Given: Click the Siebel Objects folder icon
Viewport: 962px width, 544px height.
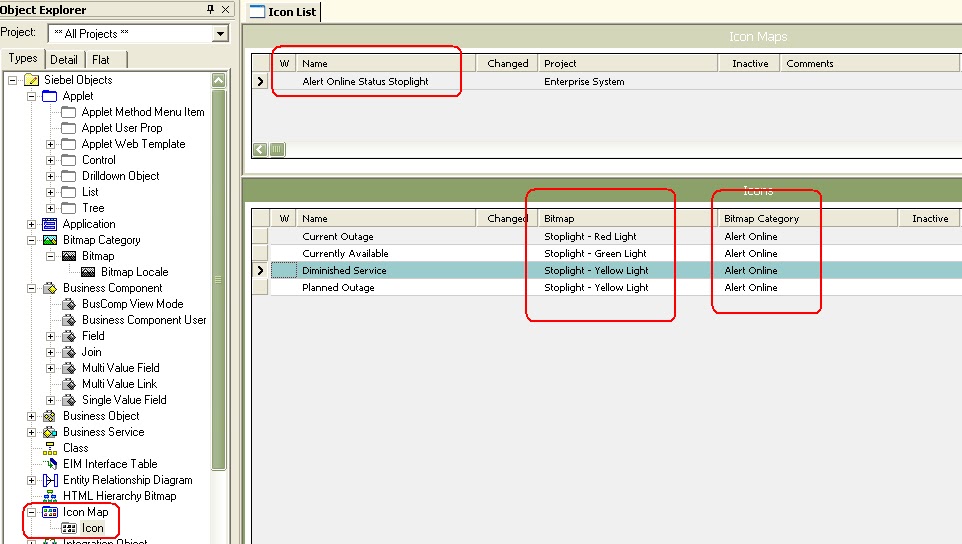Looking at the screenshot, I should pos(31,80).
